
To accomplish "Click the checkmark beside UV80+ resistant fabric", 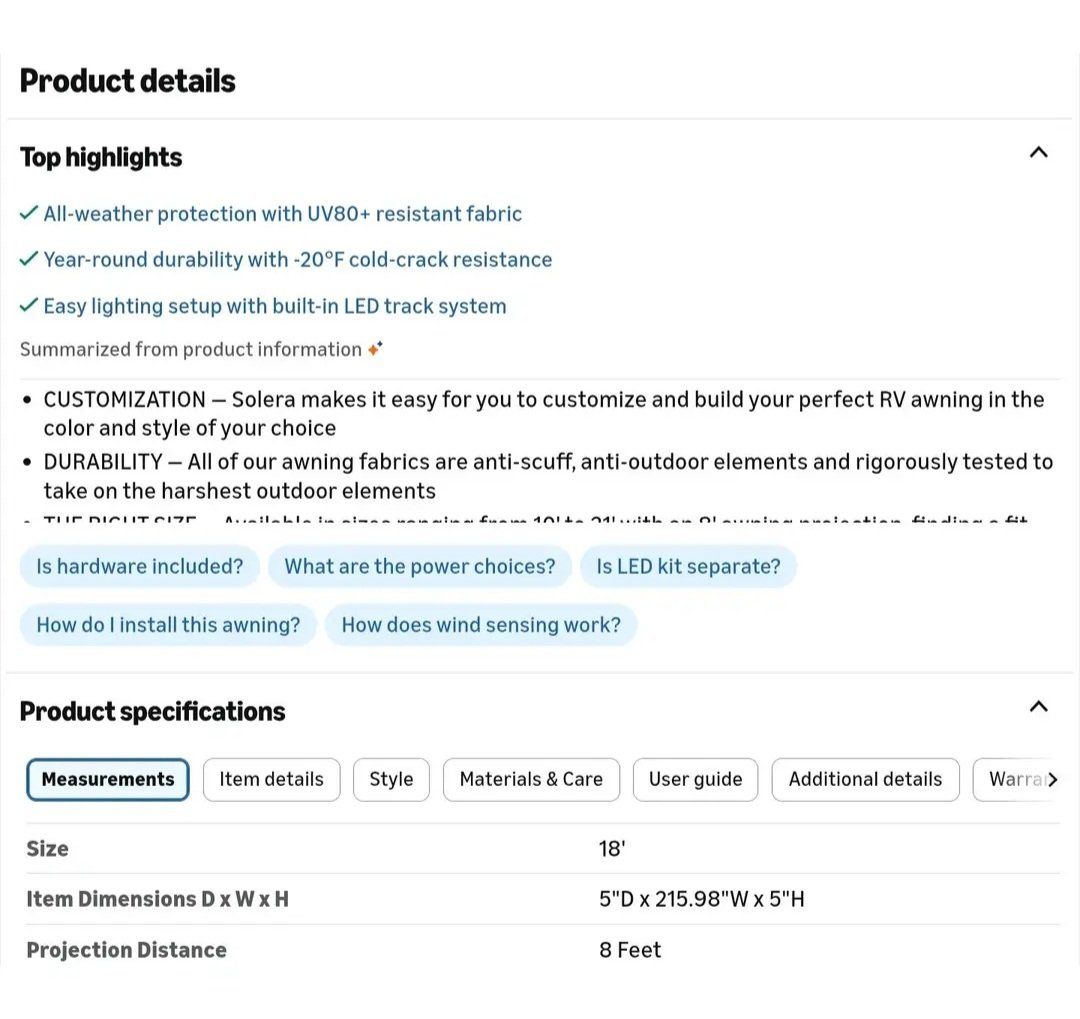I will (x=29, y=213).
